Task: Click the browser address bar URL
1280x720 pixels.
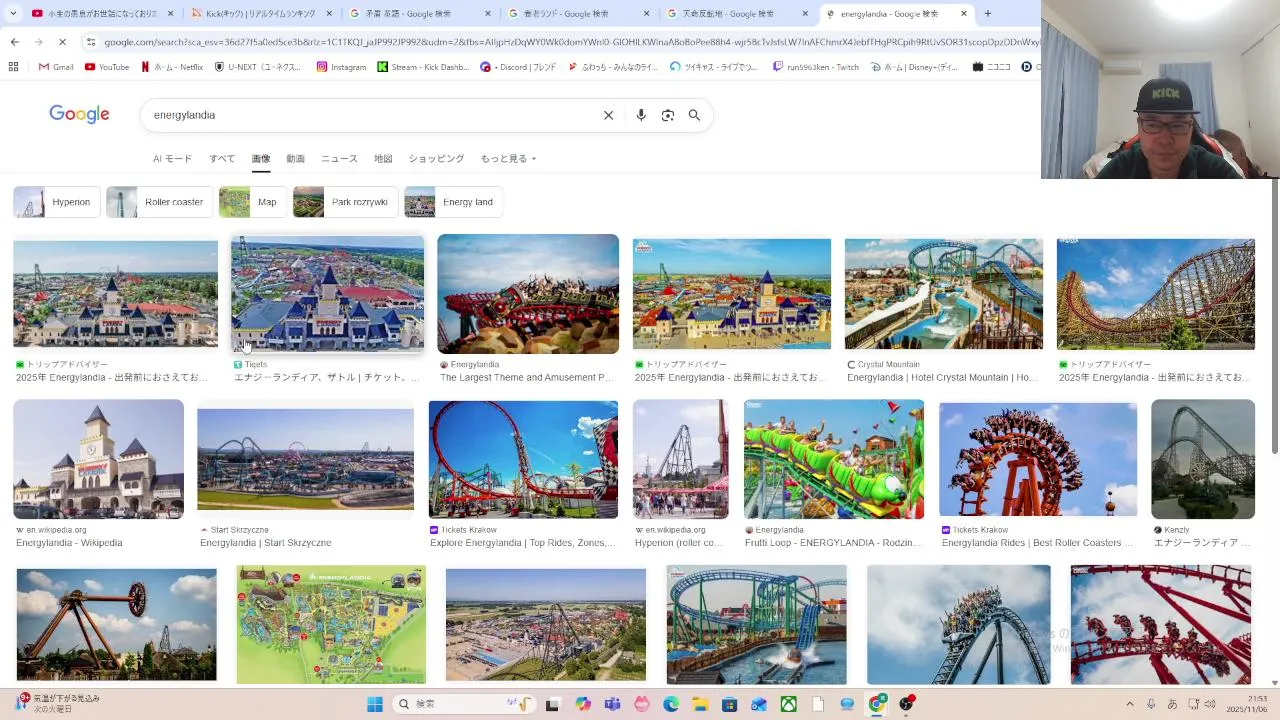Action: [x=570, y=42]
